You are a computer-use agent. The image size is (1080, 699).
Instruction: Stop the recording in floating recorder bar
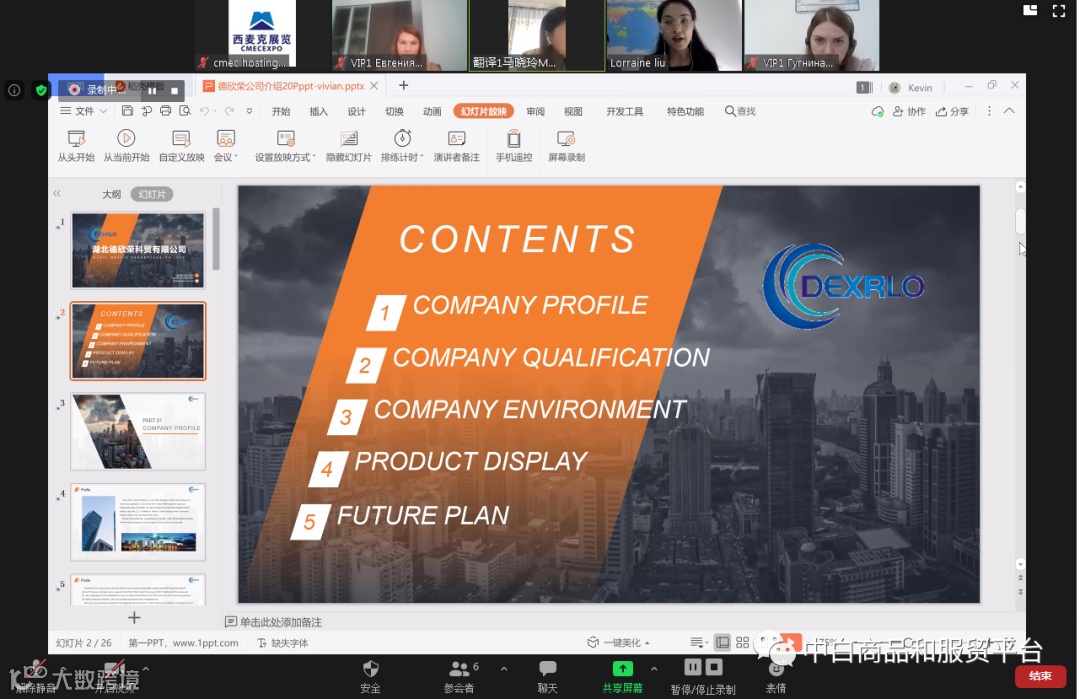(x=174, y=90)
